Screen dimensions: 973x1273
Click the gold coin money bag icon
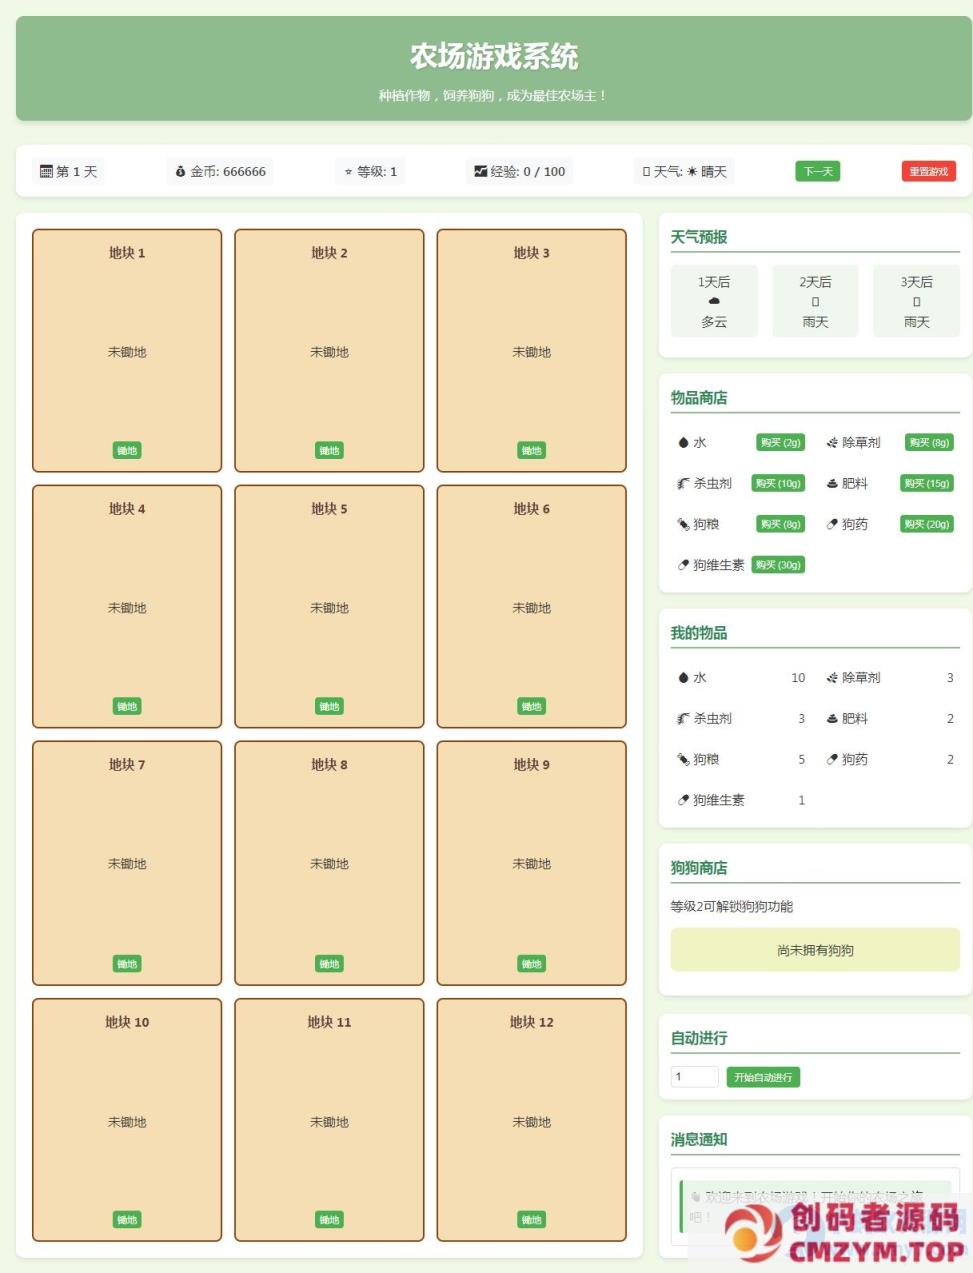click(180, 171)
